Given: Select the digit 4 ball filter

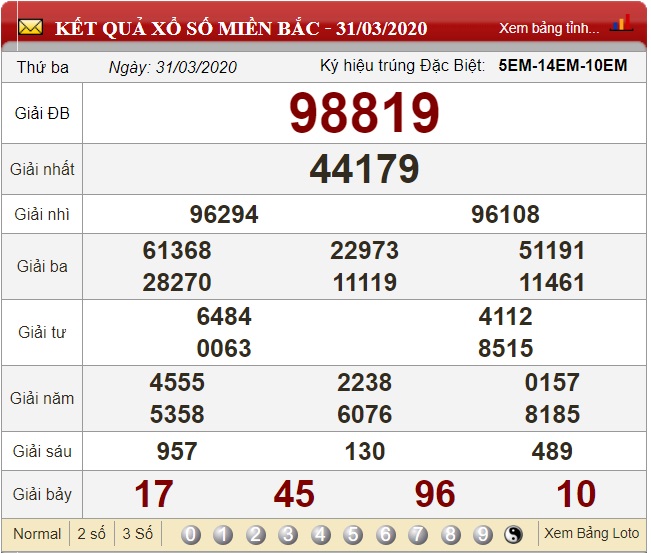Looking at the screenshot, I should click(x=321, y=534).
